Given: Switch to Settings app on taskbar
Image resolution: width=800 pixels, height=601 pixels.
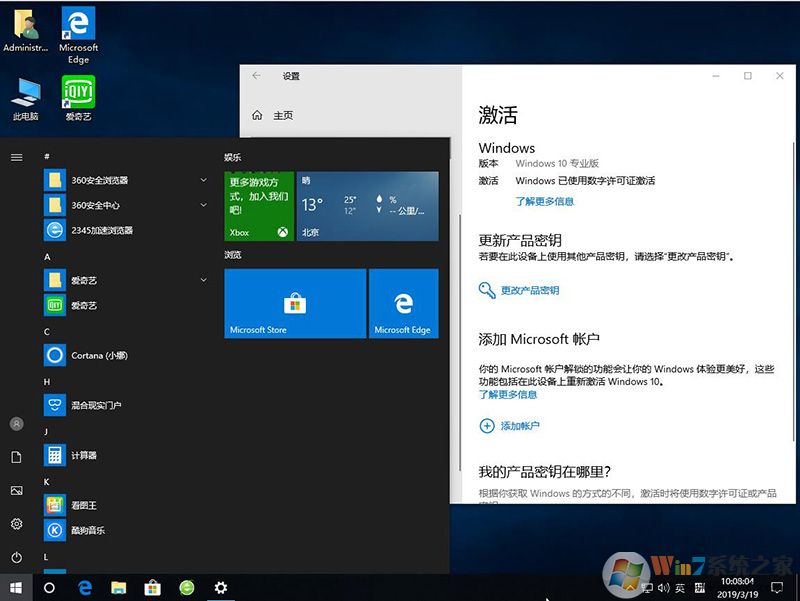Looking at the screenshot, I should tap(221, 588).
